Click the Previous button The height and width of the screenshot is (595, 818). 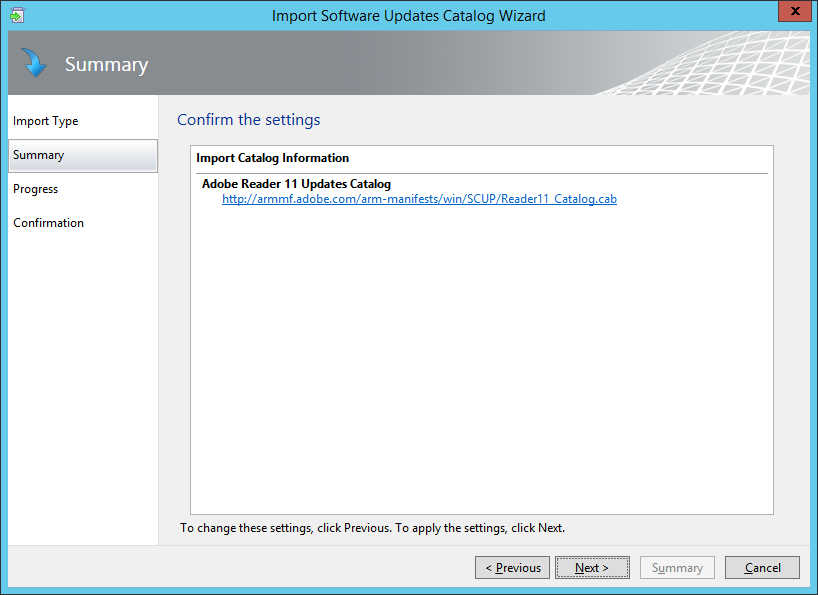tap(512, 567)
